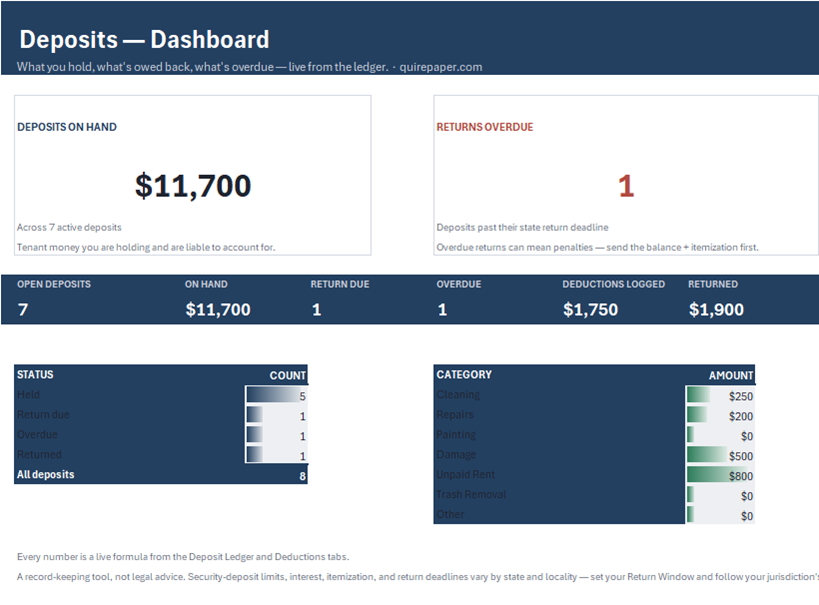The width and height of the screenshot is (819, 605).
Task: Select the 'A record-keeping tool, not legal advice' disclaimer
Action: (418, 577)
